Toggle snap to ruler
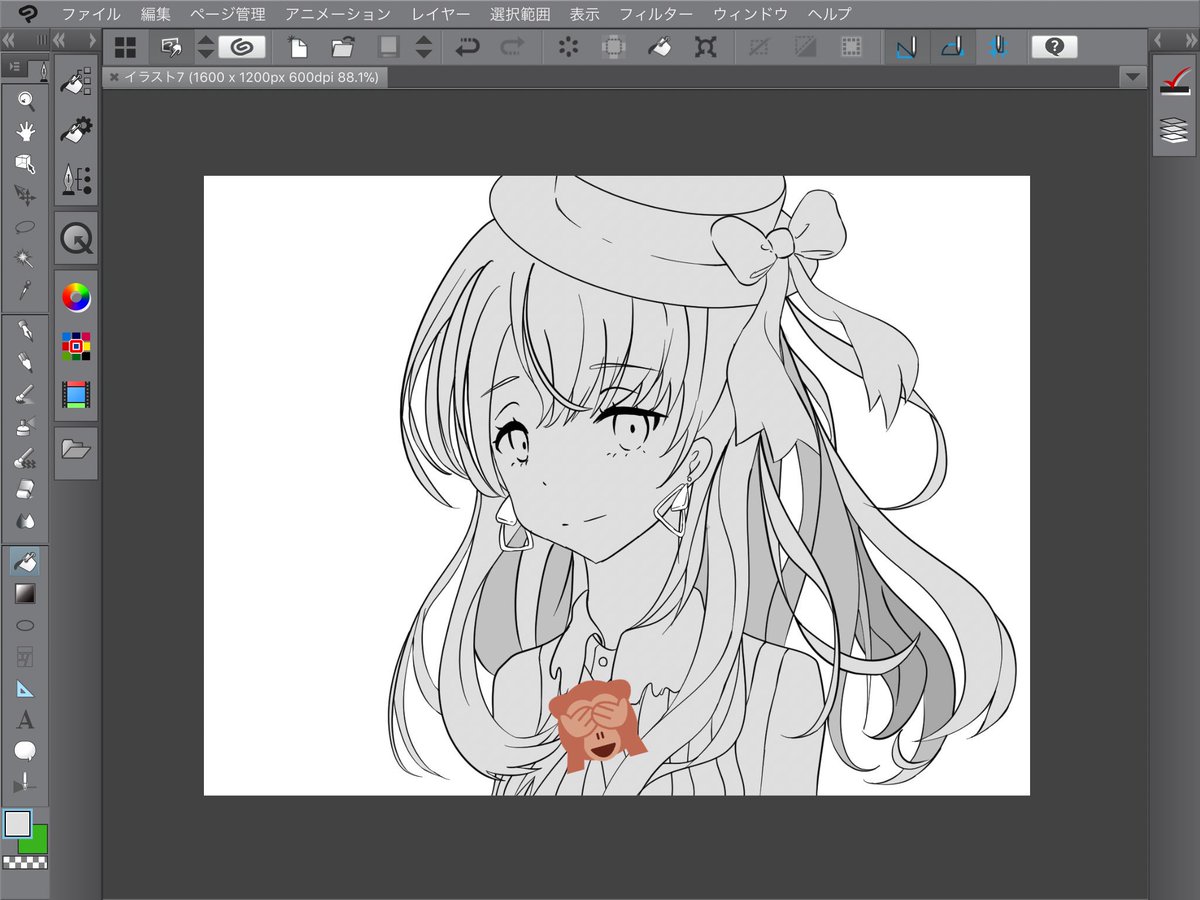This screenshot has width=1200, height=900. (906, 46)
